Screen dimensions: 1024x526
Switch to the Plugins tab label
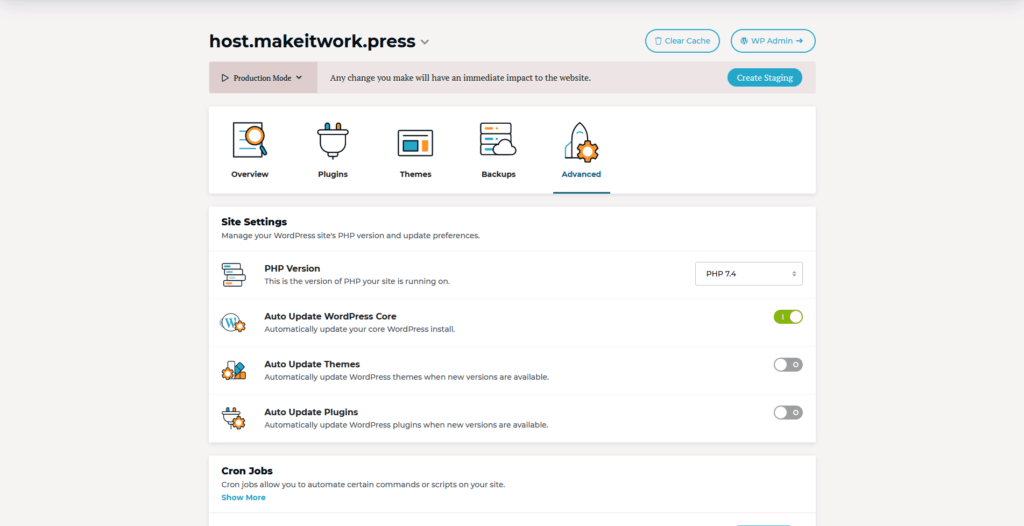coord(332,174)
